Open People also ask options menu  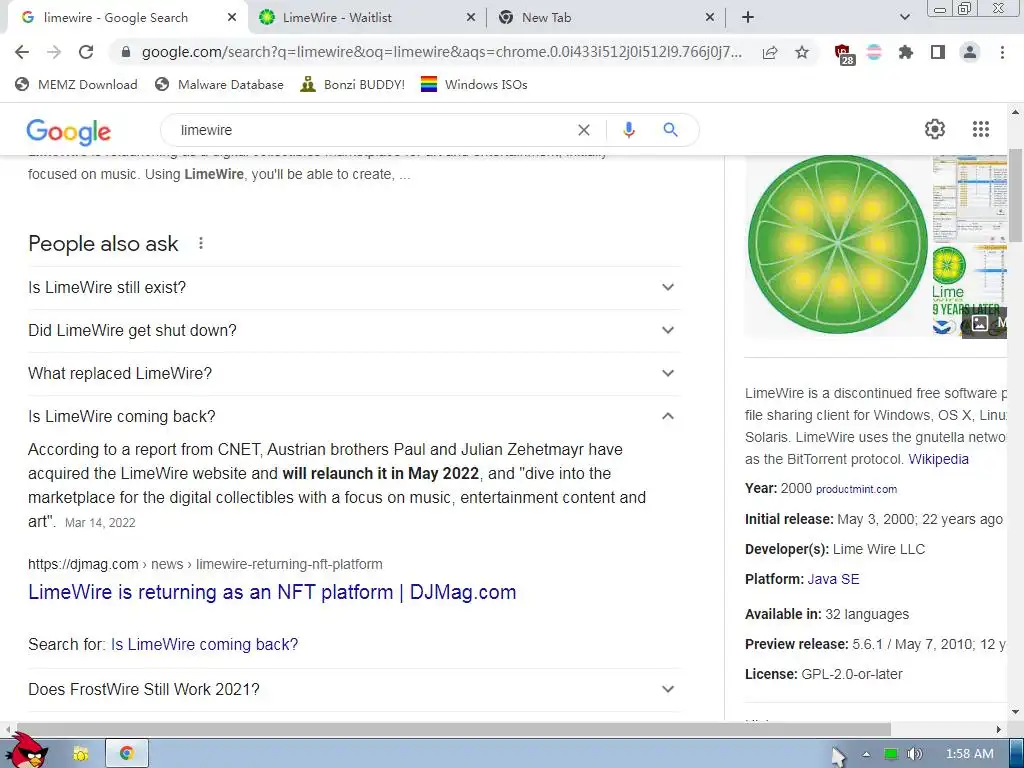click(x=201, y=244)
